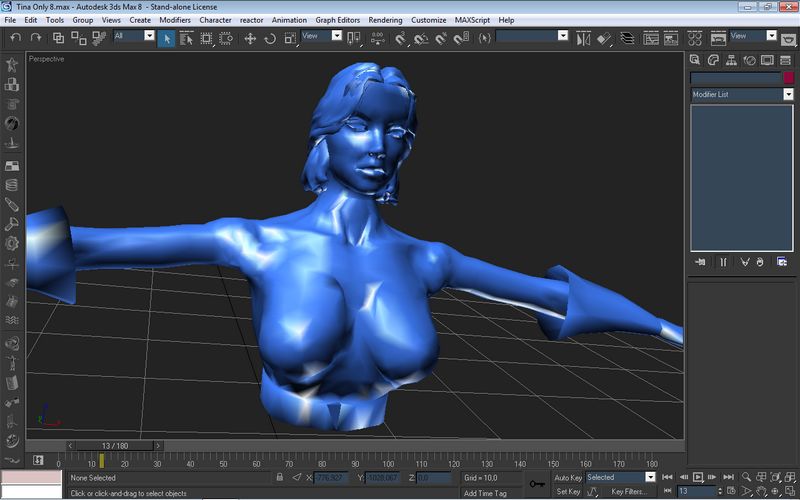Click the key icon for Set Keys
Image resolution: width=800 pixels, height=500 pixels.
coord(537,484)
